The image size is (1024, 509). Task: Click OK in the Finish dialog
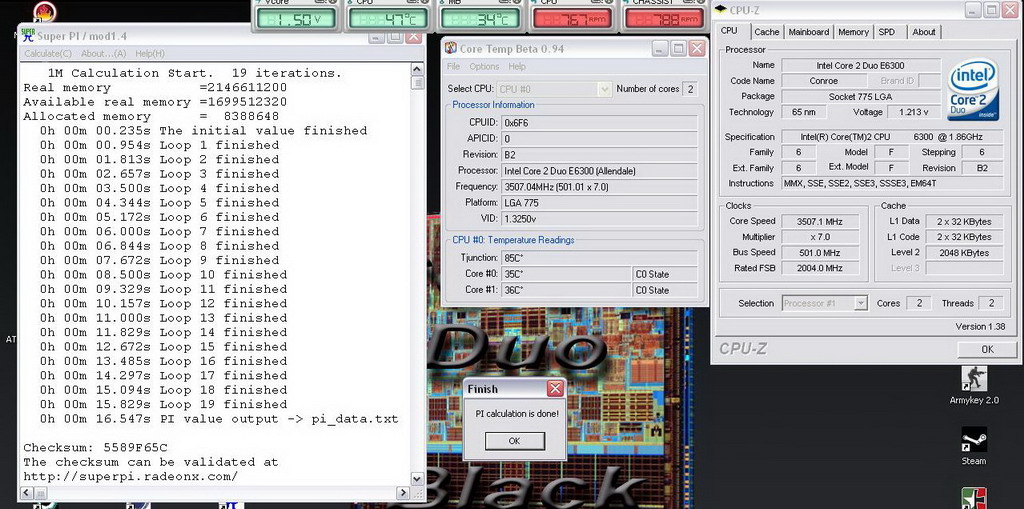click(515, 441)
